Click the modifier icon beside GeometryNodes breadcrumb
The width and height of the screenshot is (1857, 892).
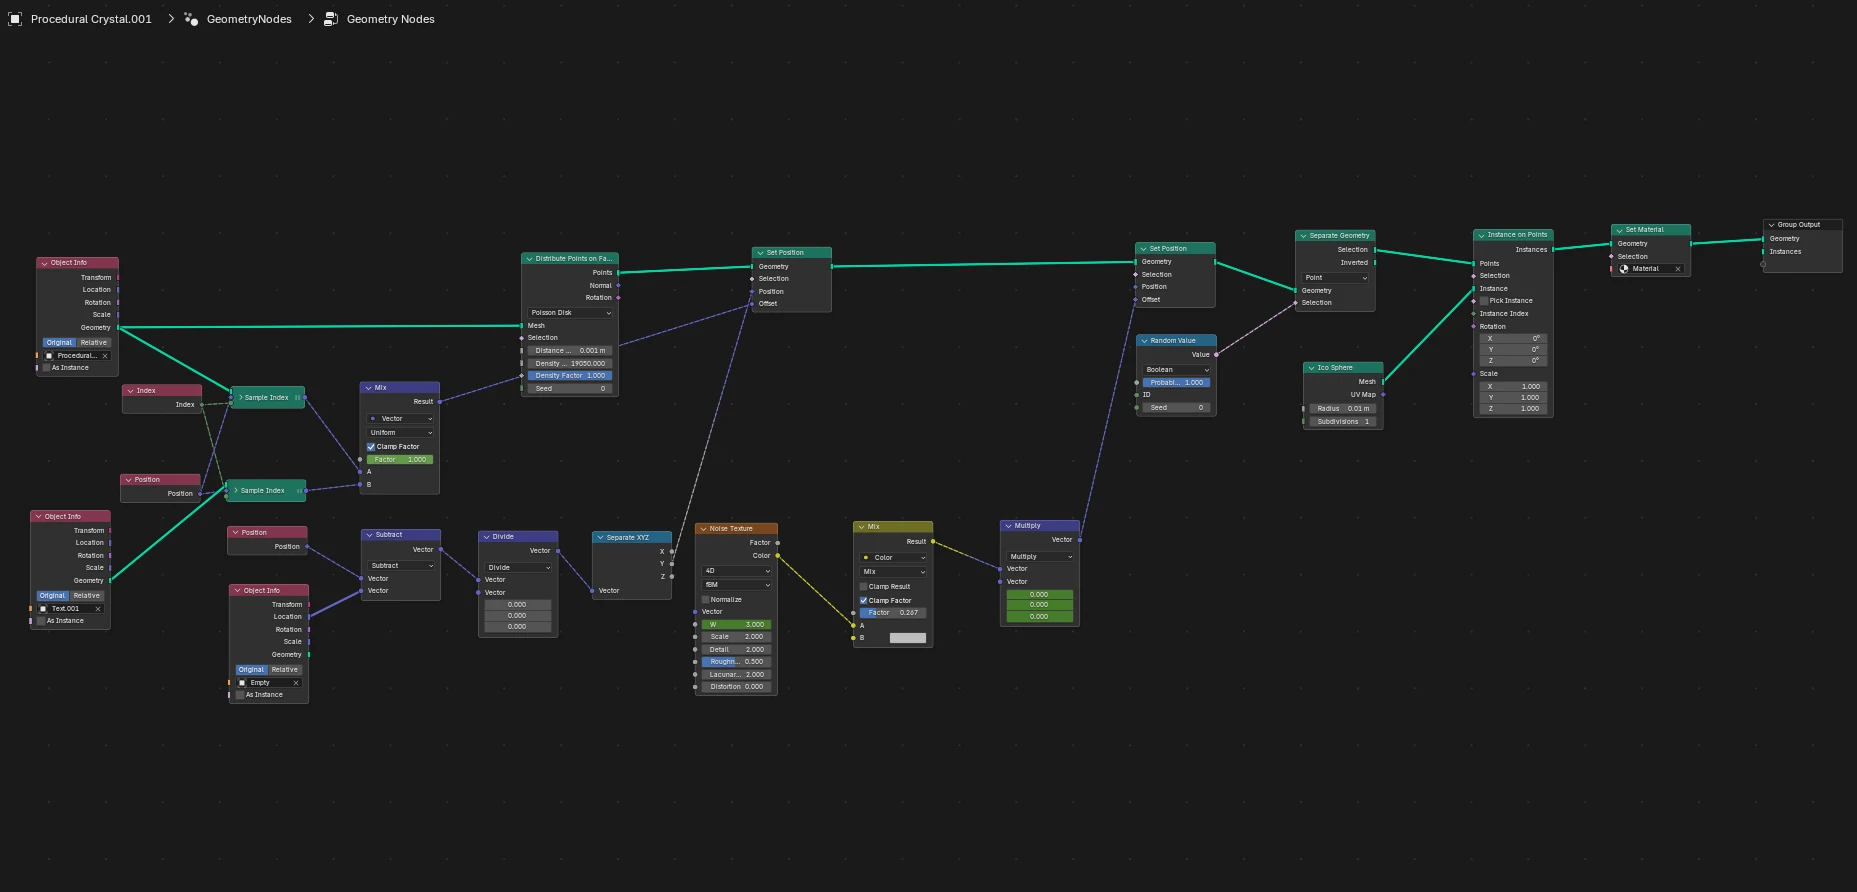[191, 19]
